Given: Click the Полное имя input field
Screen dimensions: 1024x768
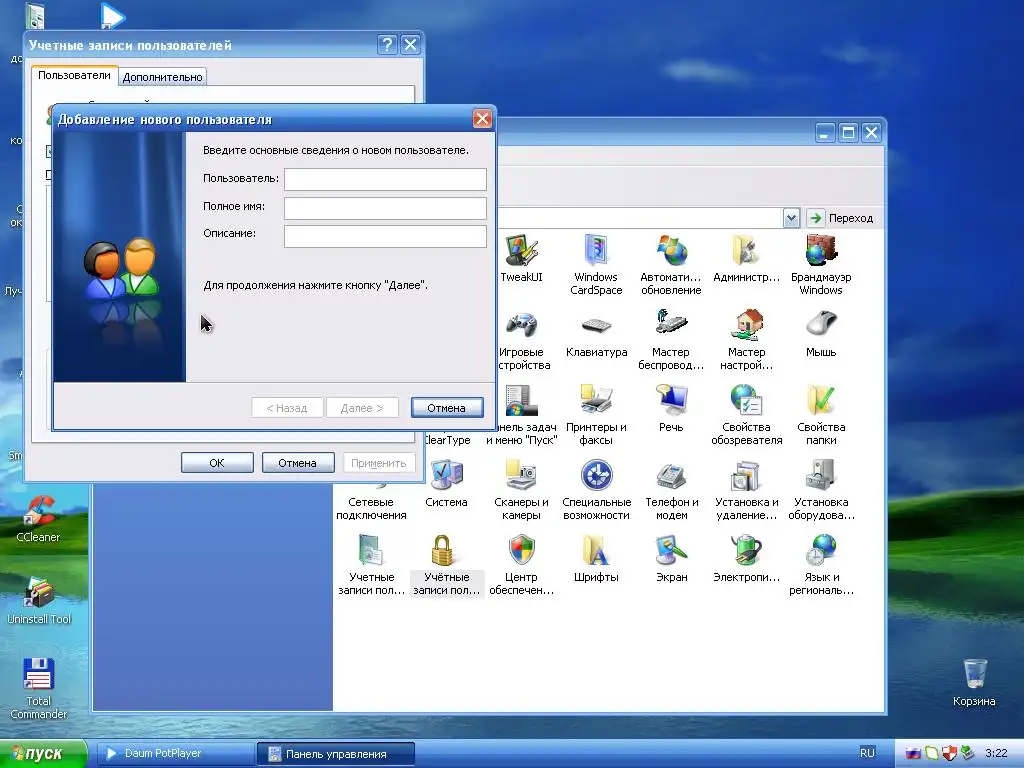Looking at the screenshot, I should 385,207.
